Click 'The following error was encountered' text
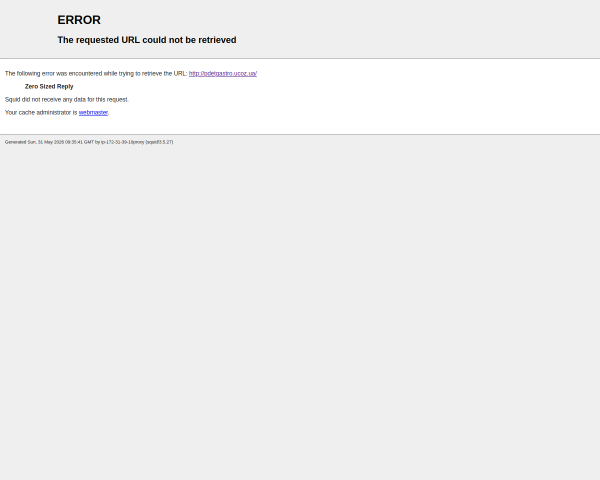 click(96, 73)
